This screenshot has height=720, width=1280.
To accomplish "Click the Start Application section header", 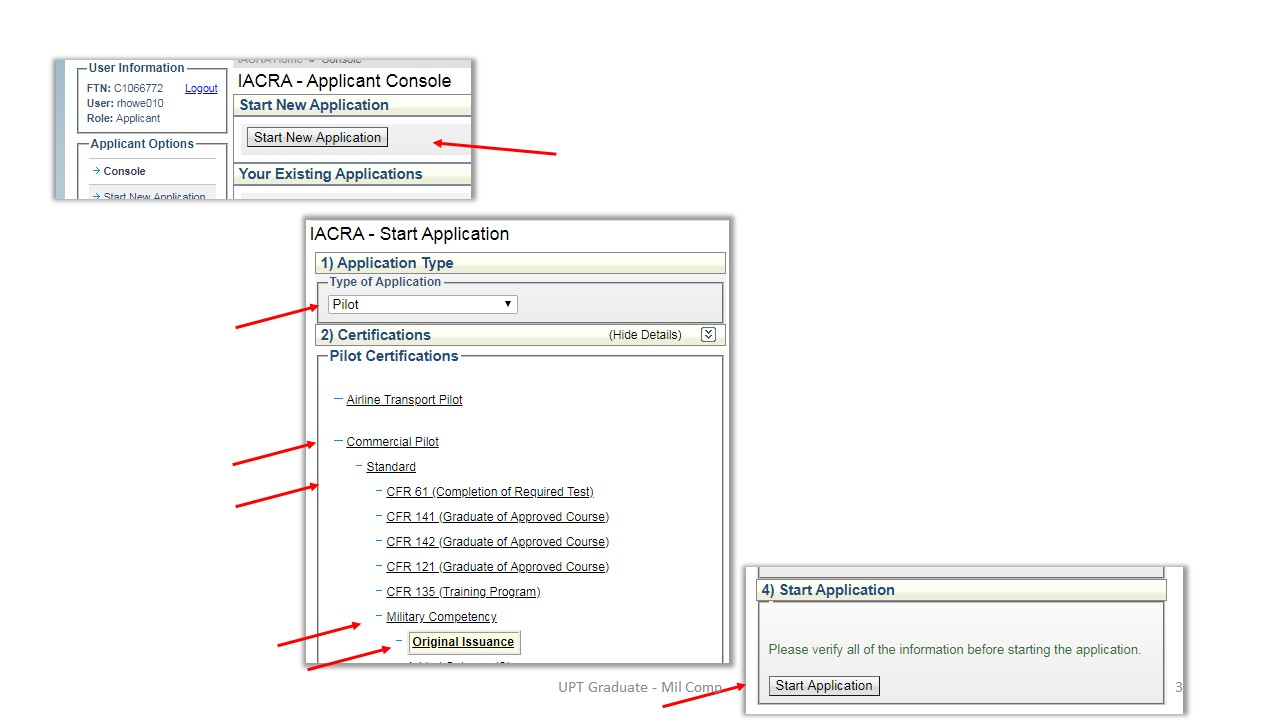I will [961, 590].
